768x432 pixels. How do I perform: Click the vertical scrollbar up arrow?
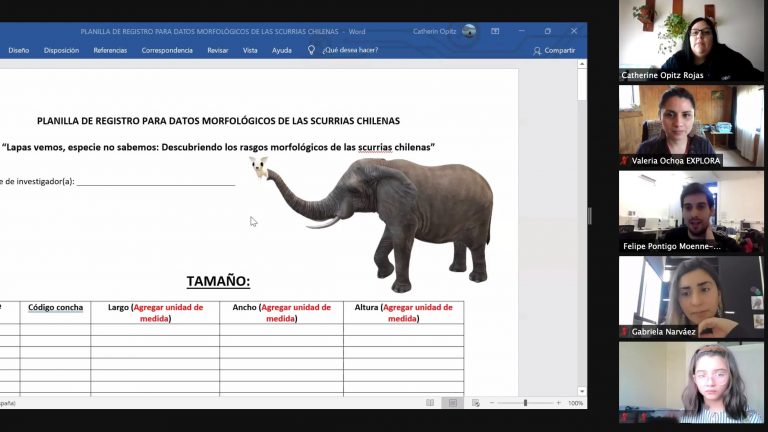click(582, 64)
